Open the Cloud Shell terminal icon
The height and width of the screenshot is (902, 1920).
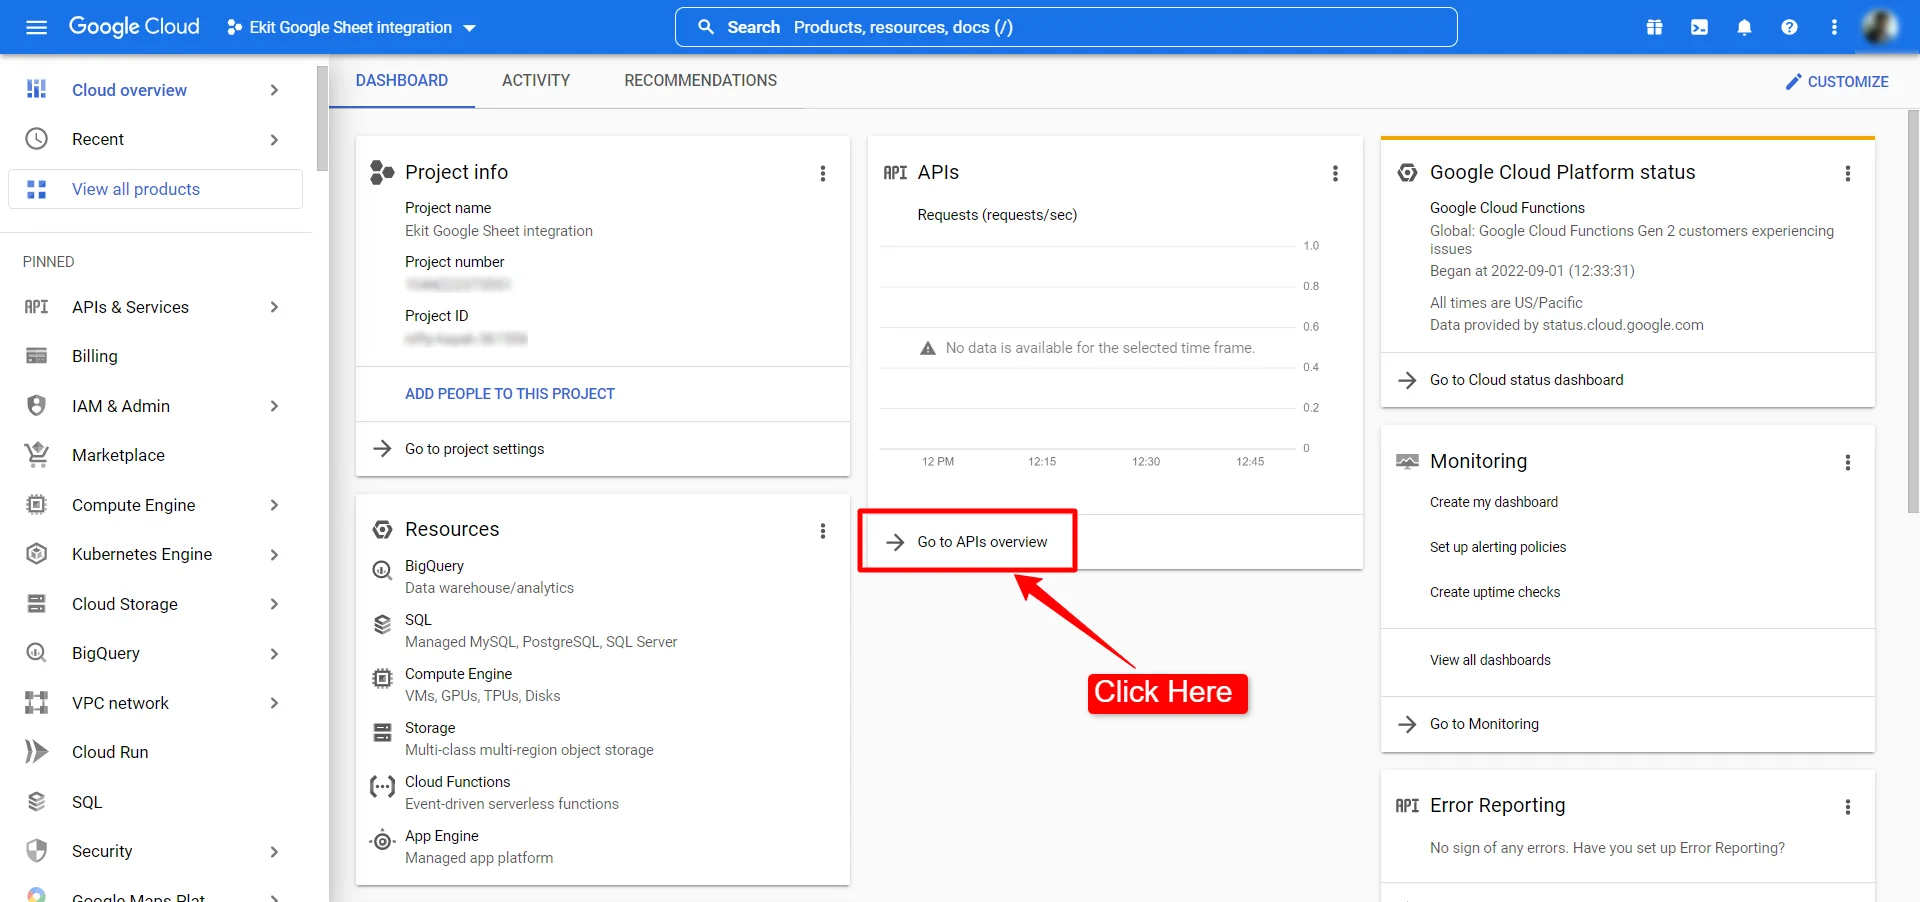pyautogui.click(x=1699, y=27)
